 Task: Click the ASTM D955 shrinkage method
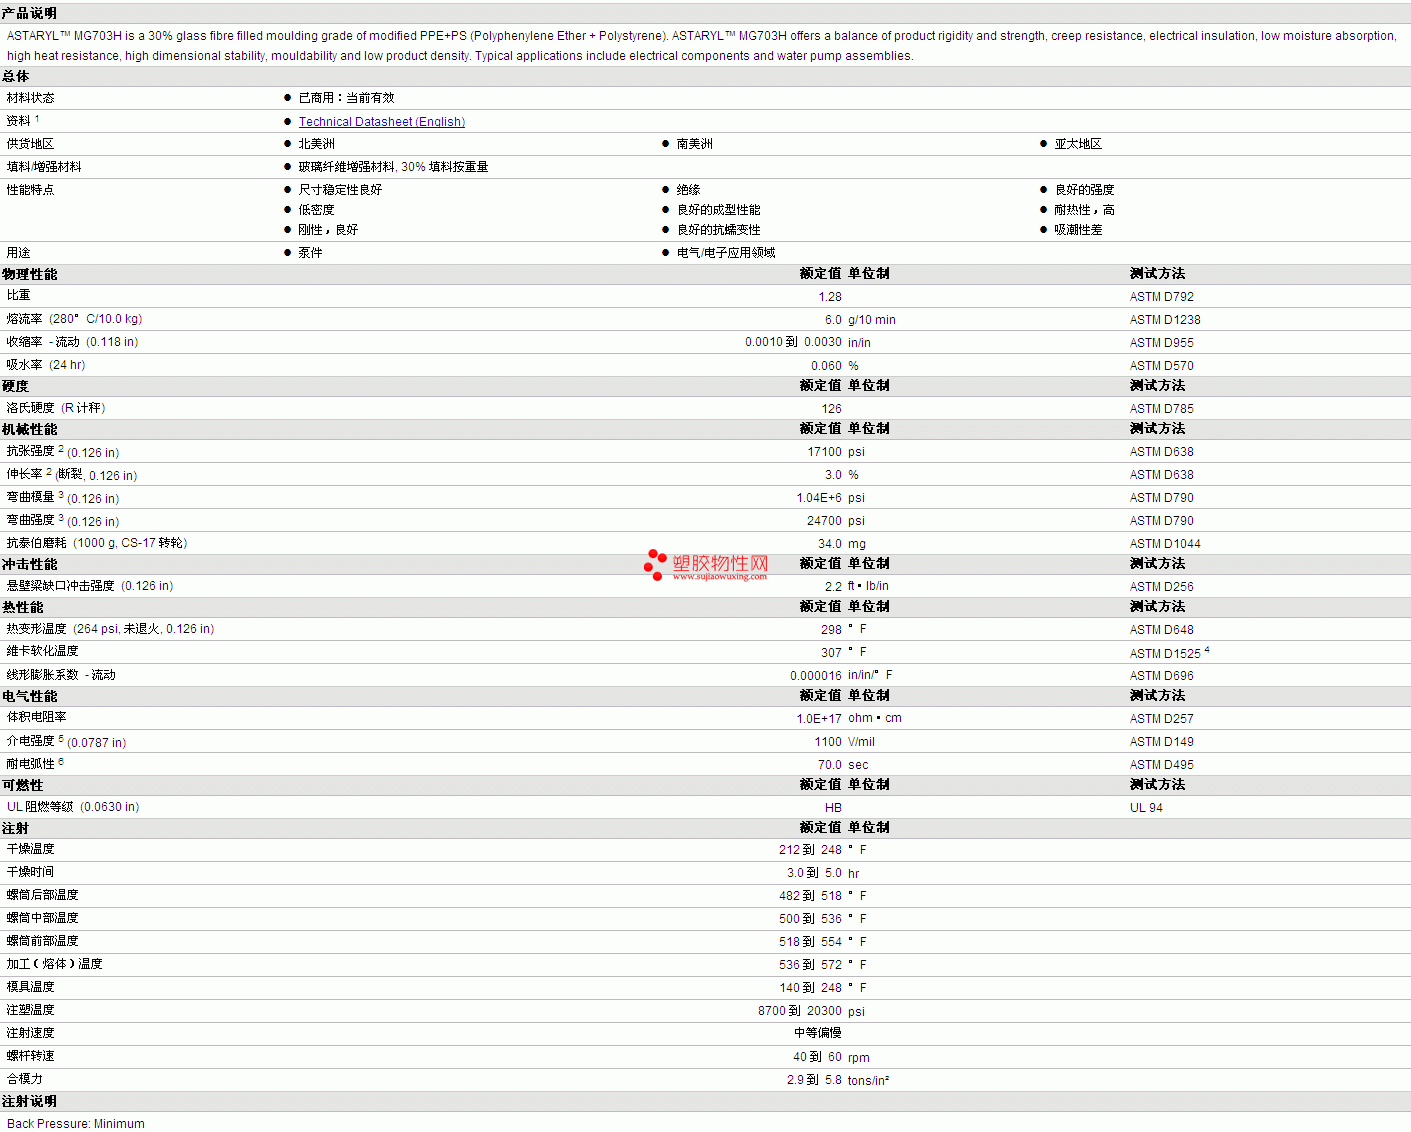[x=1162, y=343]
